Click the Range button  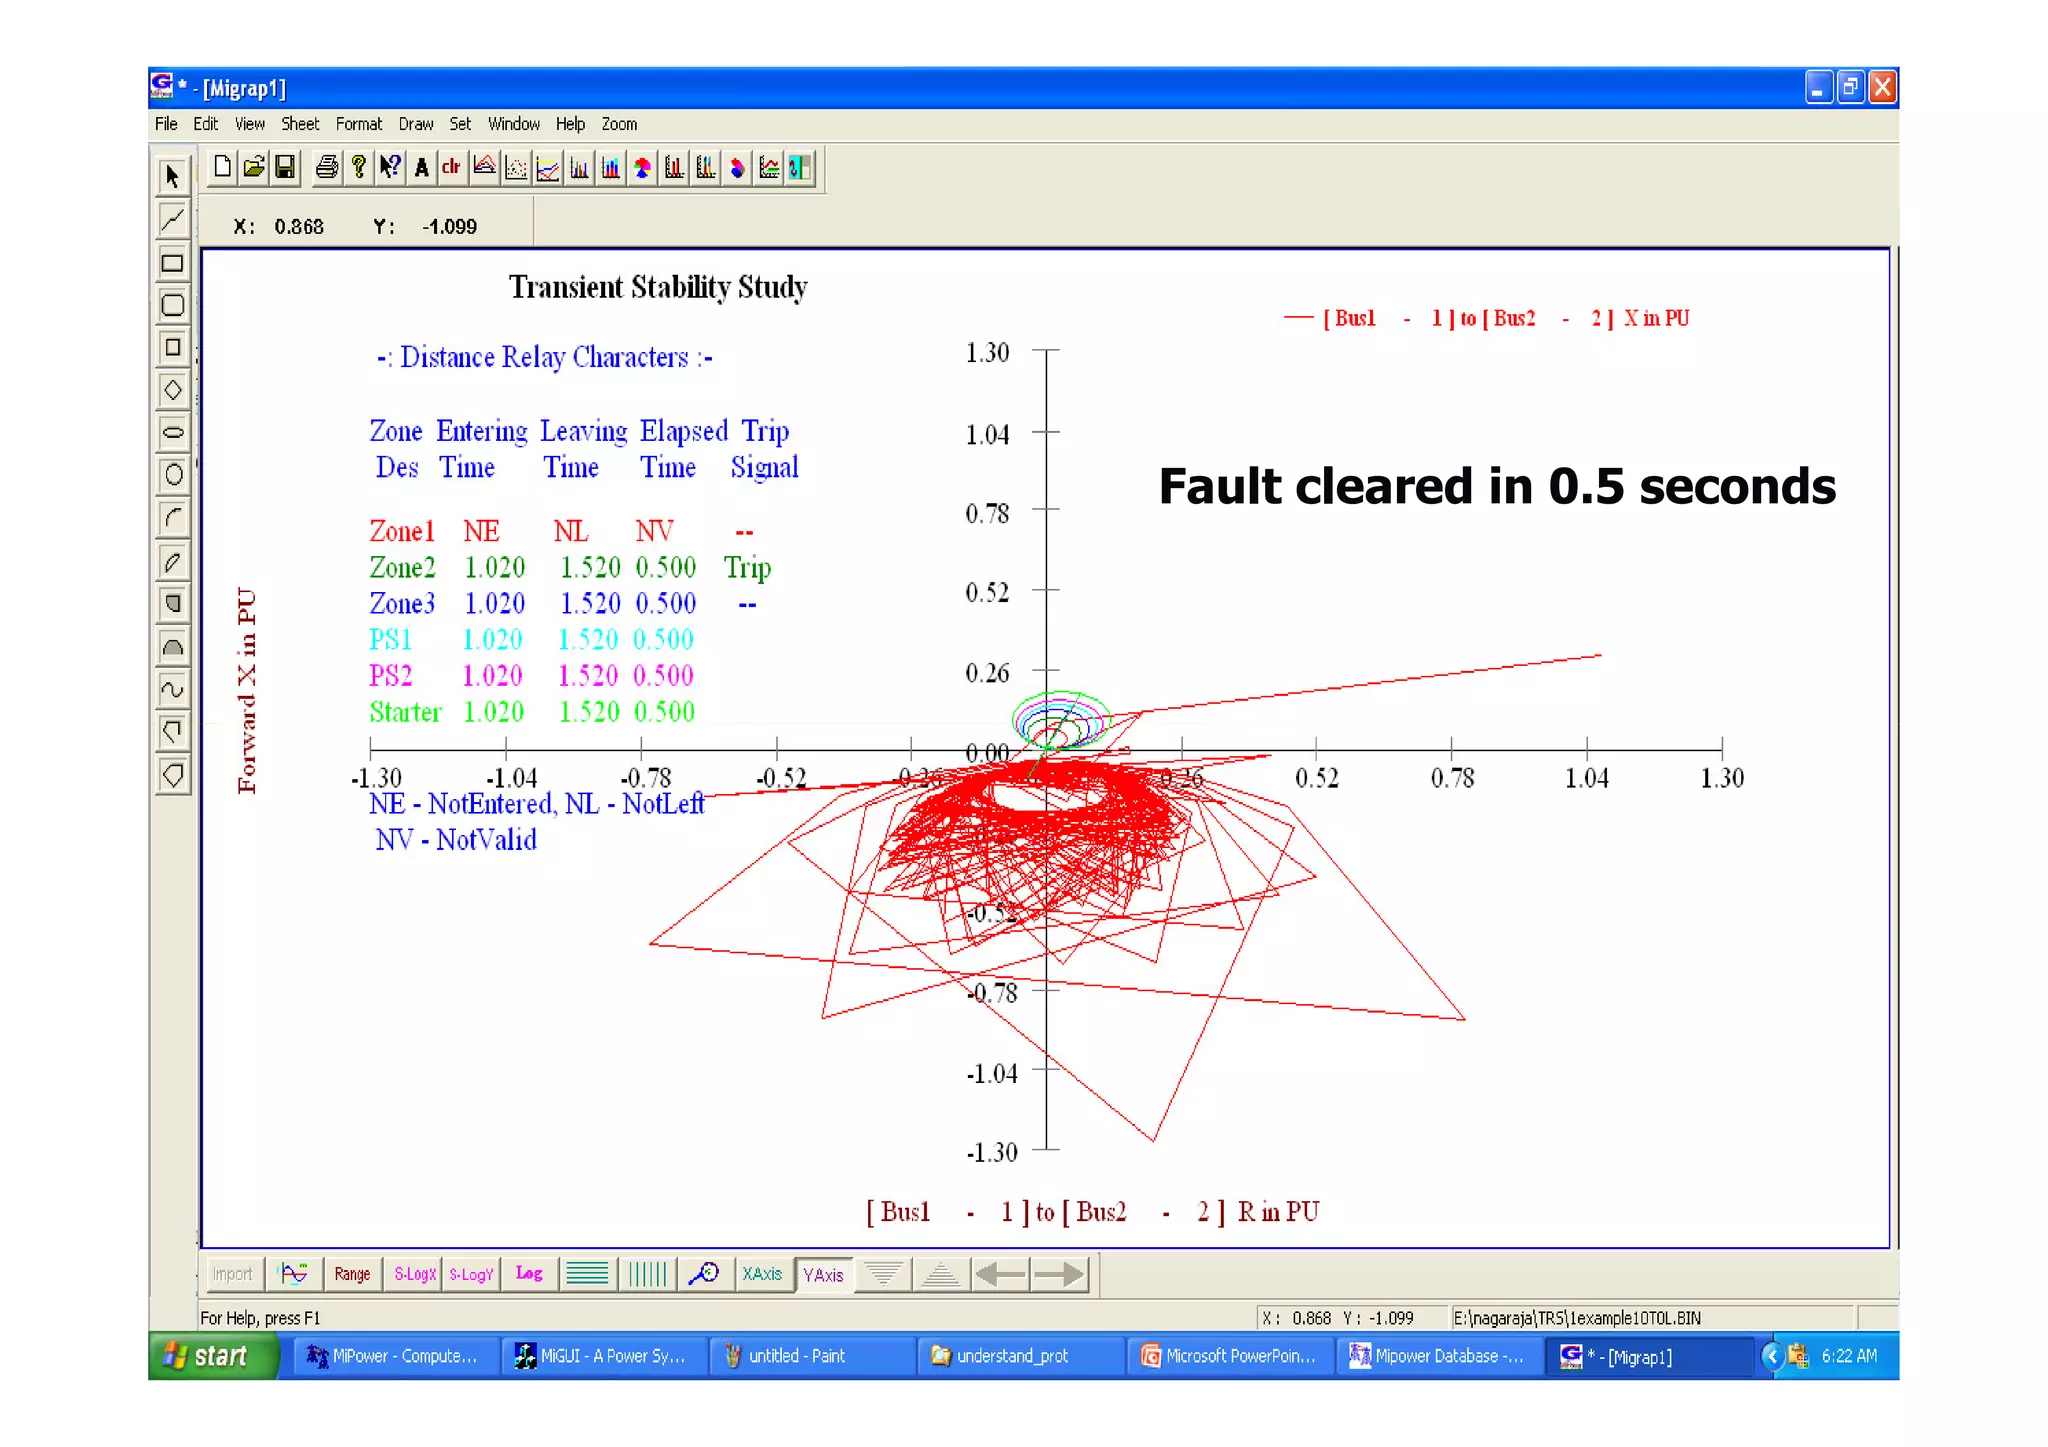point(353,1274)
